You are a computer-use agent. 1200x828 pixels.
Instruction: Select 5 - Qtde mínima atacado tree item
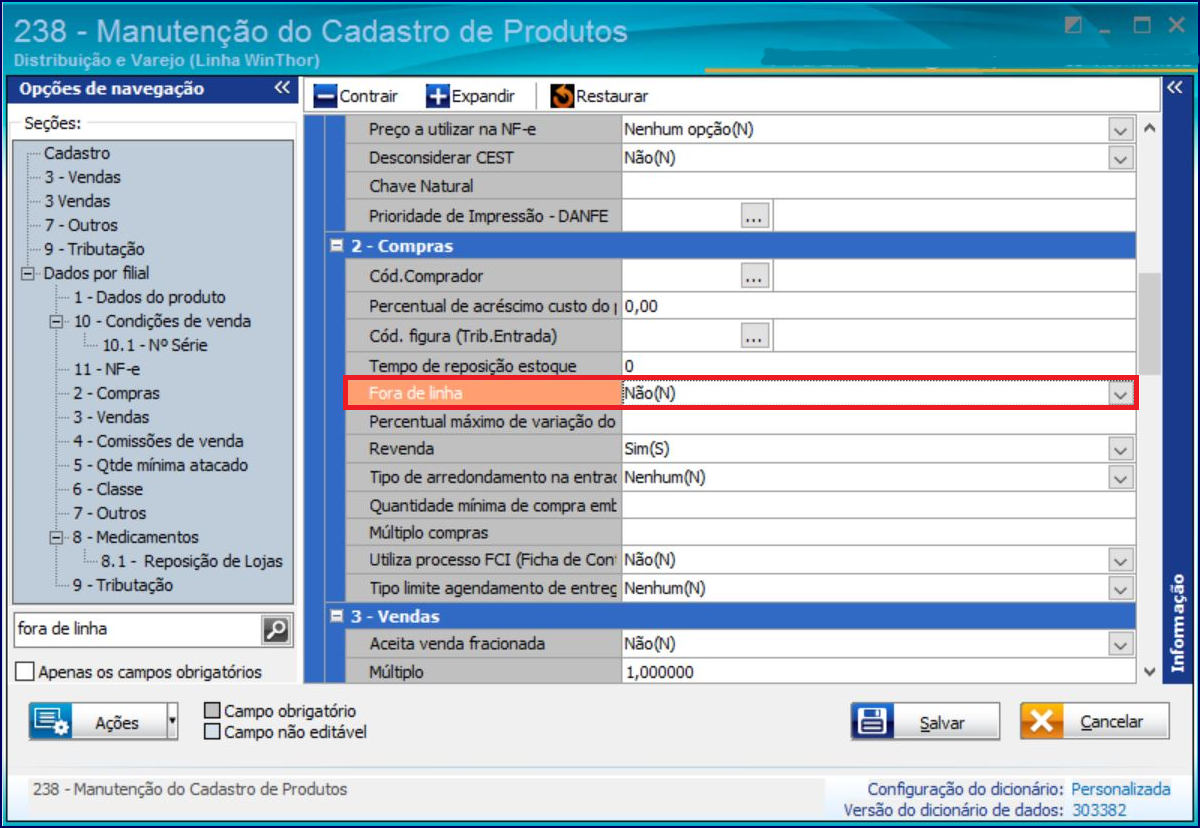click(160, 466)
